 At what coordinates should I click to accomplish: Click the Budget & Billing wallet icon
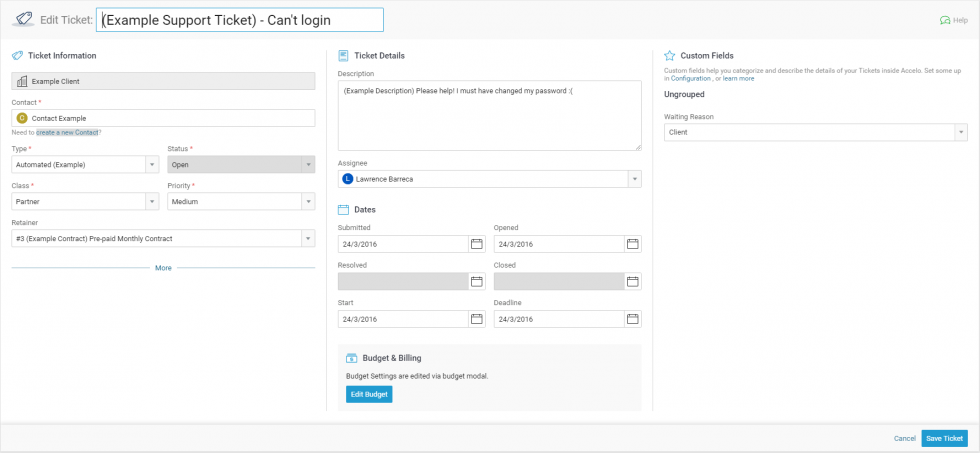[351, 358]
